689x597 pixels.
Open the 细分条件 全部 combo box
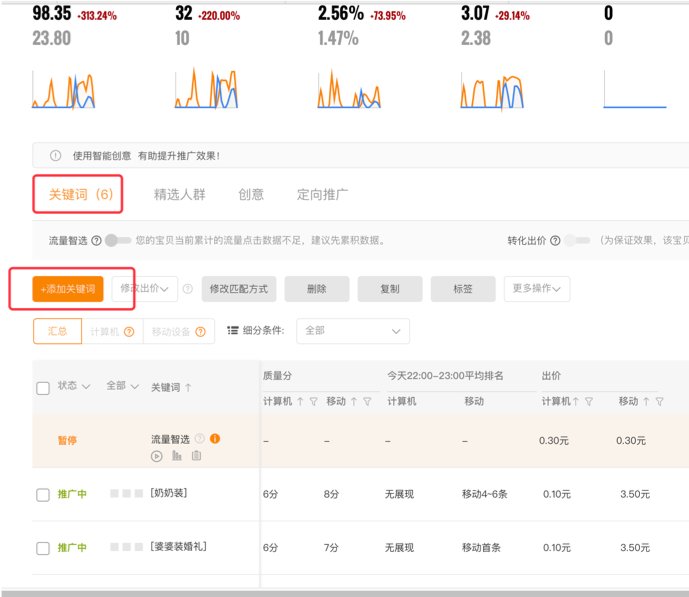pos(353,331)
